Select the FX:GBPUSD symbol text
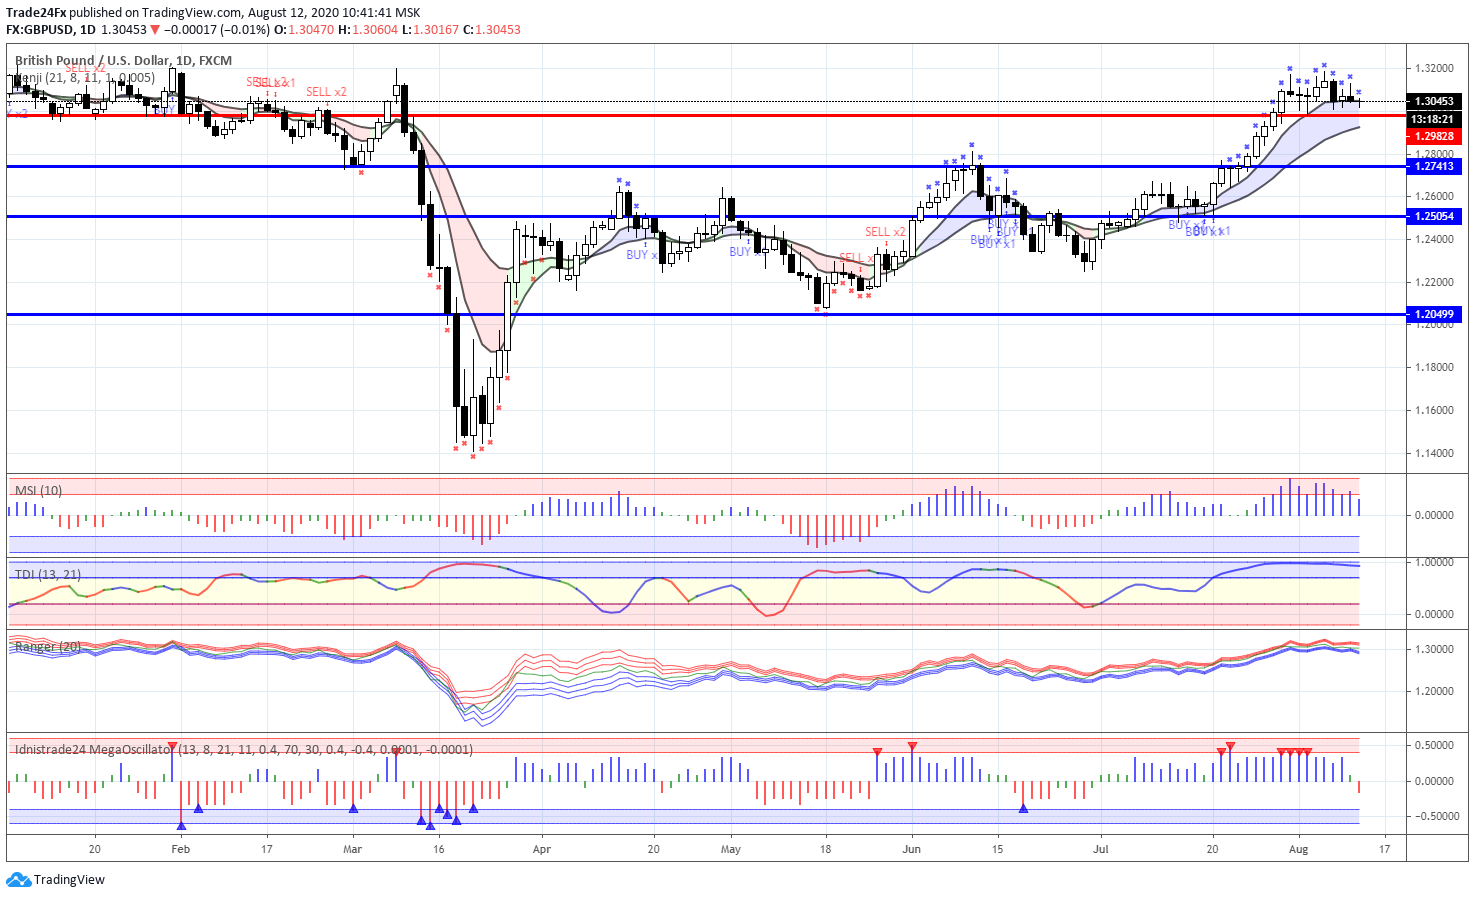The image size is (1475, 898). click(x=40, y=30)
